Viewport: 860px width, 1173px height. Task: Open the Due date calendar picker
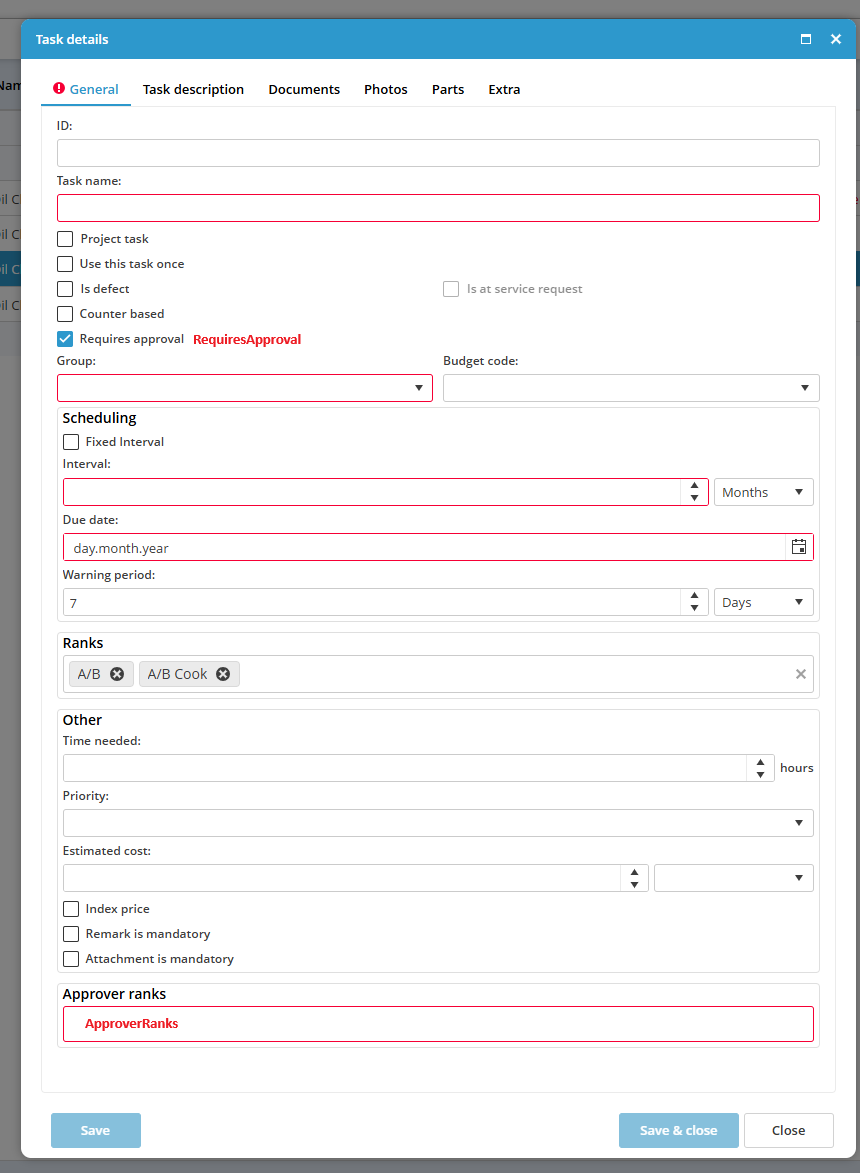point(799,547)
